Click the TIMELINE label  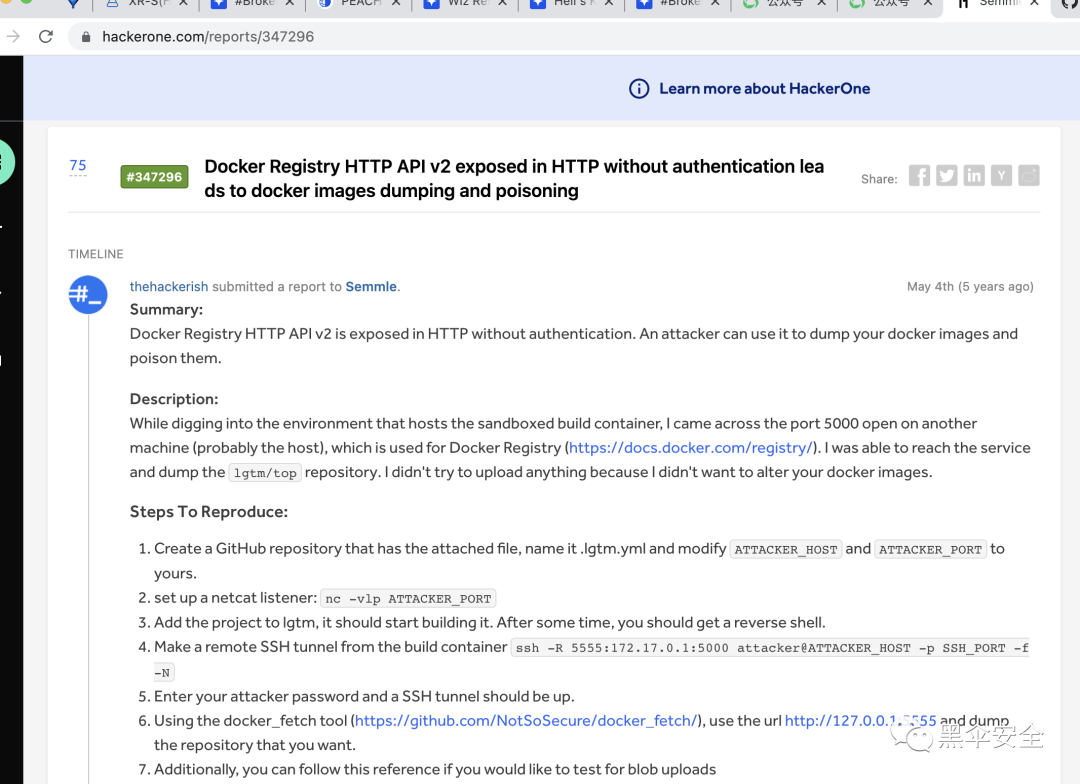click(96, 254)
